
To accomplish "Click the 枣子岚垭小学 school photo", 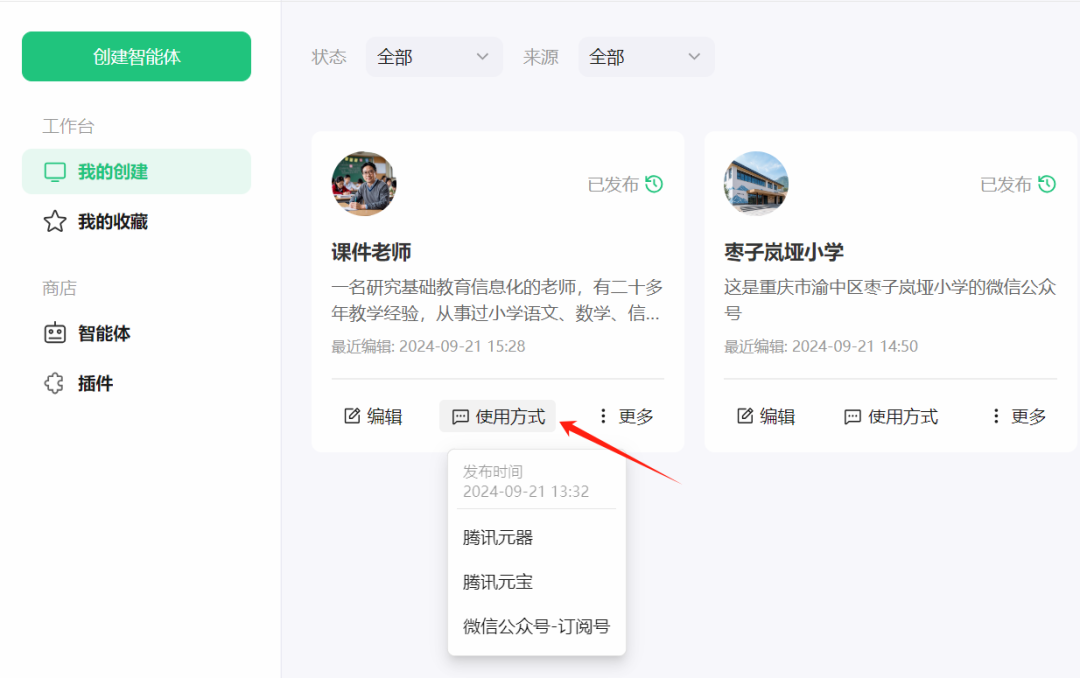I will pos(756,184).
